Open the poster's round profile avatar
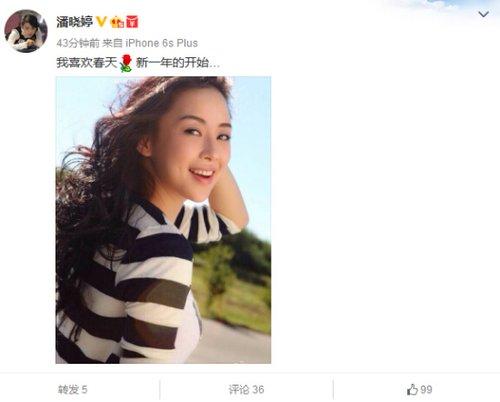This screenshot has width=500, height=402. [x=26, y=31]
